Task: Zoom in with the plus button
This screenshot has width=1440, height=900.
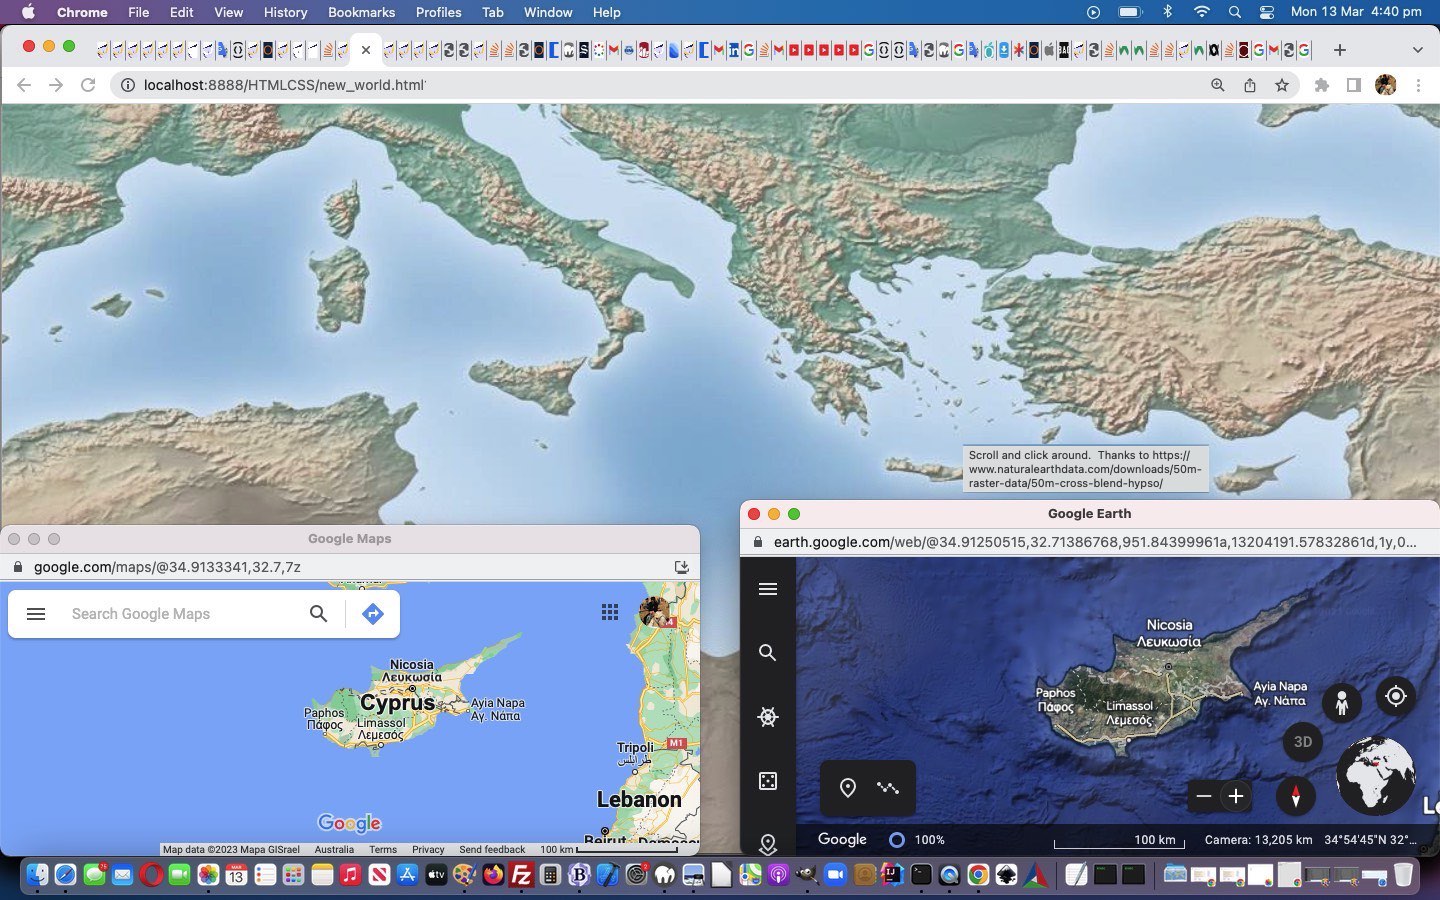Action: 1236,796
